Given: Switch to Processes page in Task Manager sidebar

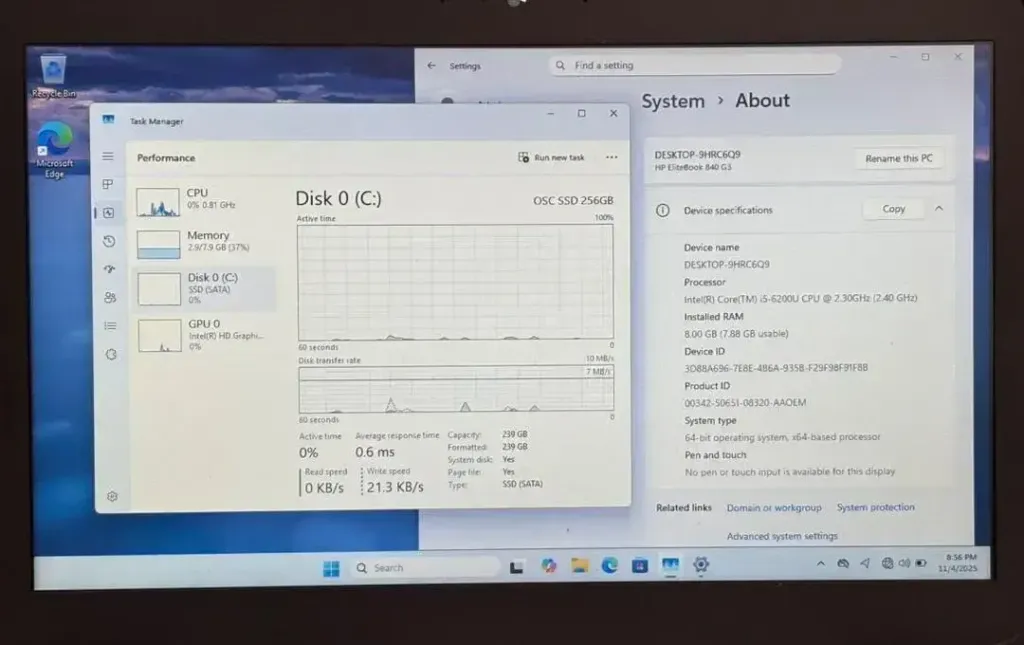Looking at the screenshot, I should pyautogui.click(x=108, y=185).
